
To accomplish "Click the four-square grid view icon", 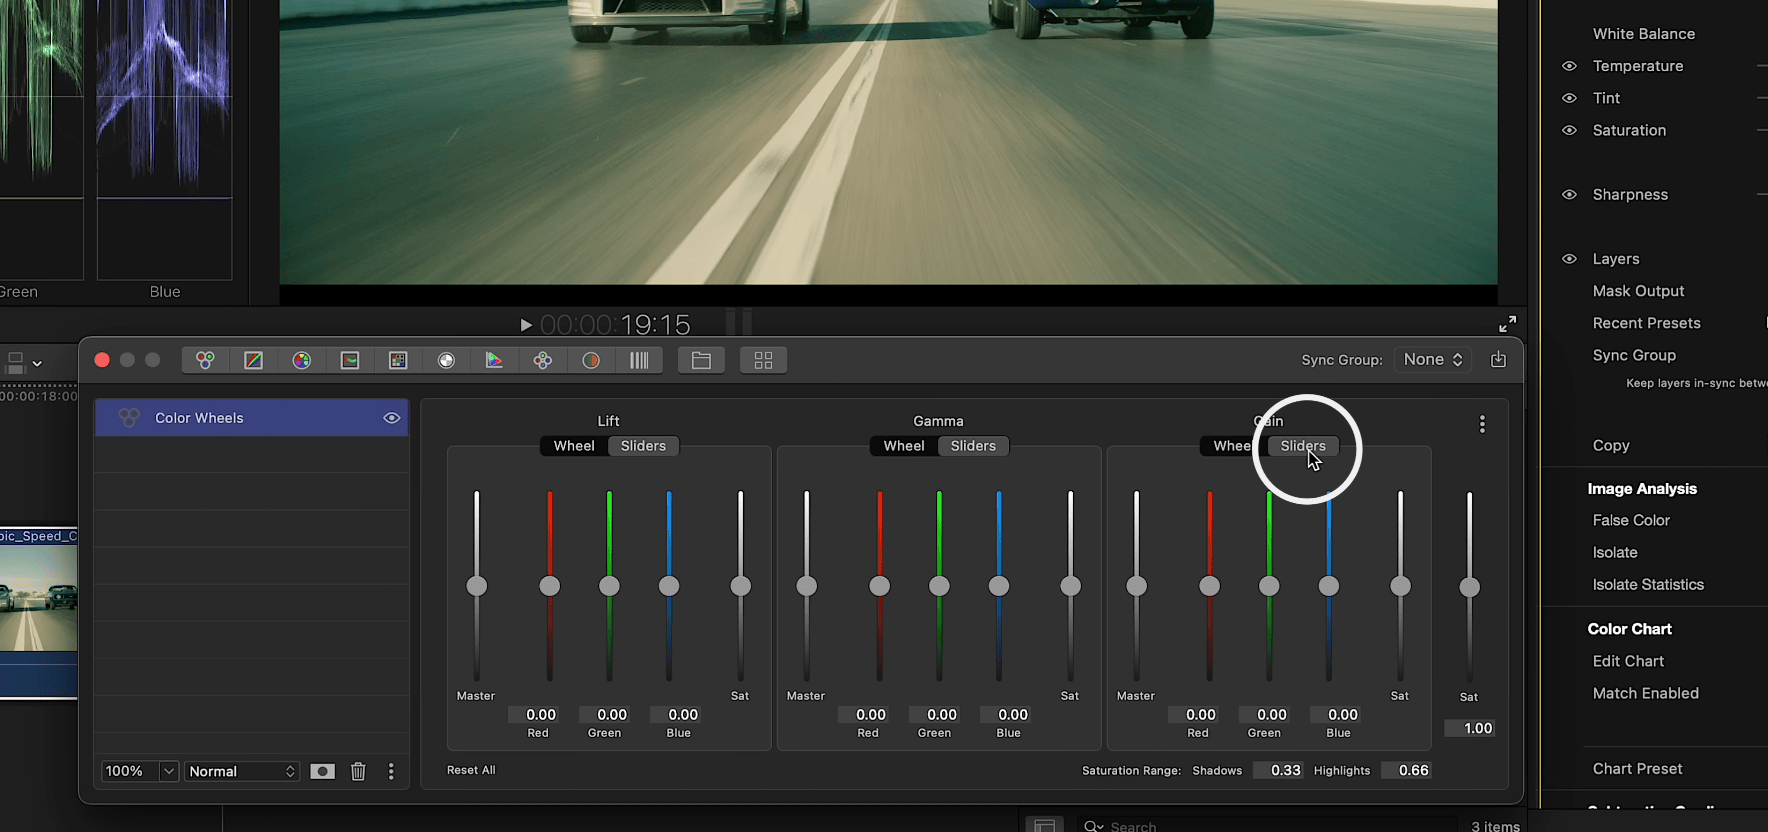I will 763,360.
